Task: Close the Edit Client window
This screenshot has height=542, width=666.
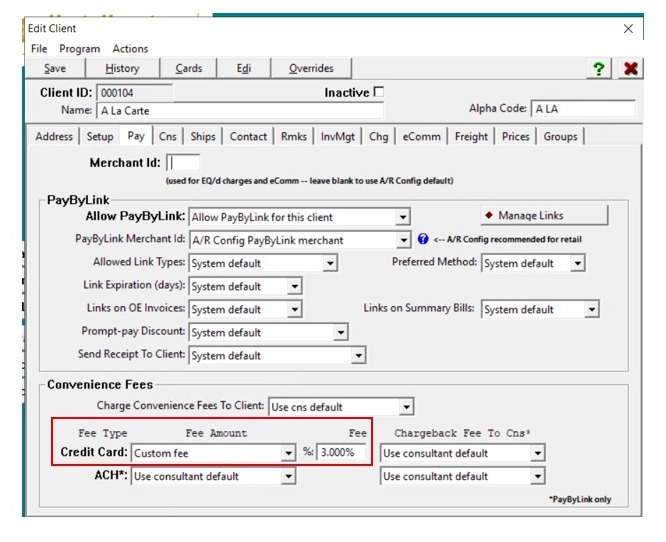Action: pos(628,28)
